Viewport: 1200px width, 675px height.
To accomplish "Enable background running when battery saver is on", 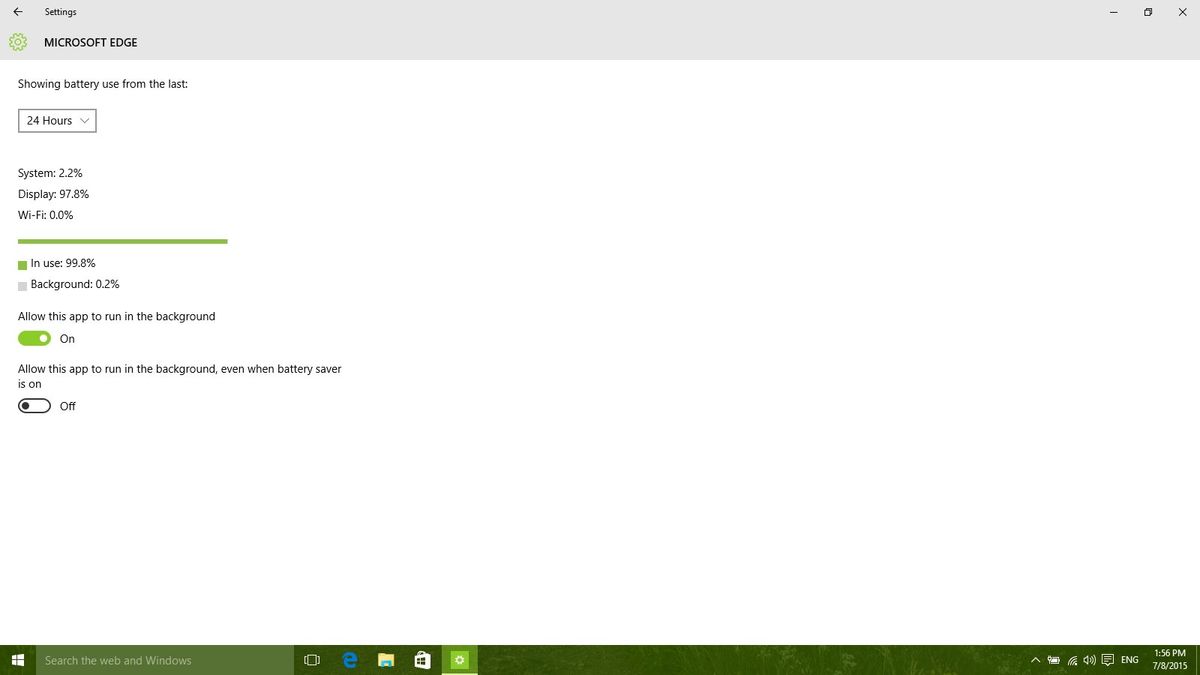I will pyautogui.click(x=34, y=405).
